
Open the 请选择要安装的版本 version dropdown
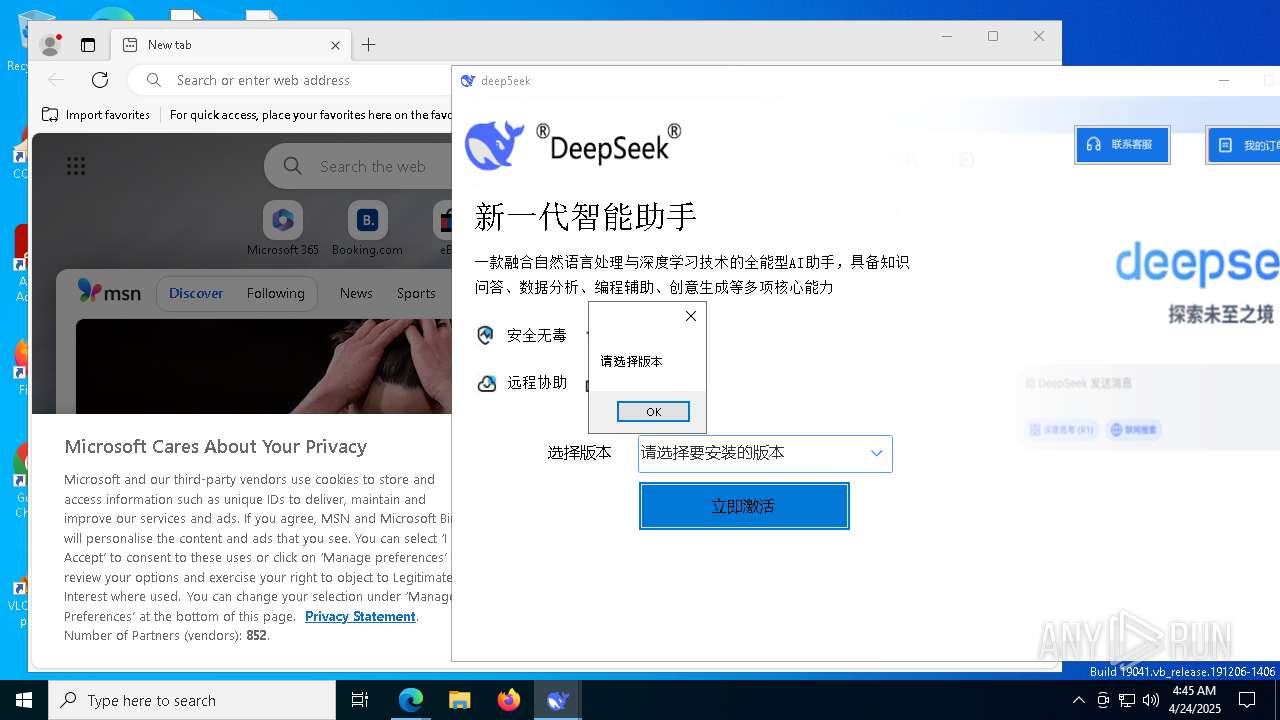click(x=765, y=453)
